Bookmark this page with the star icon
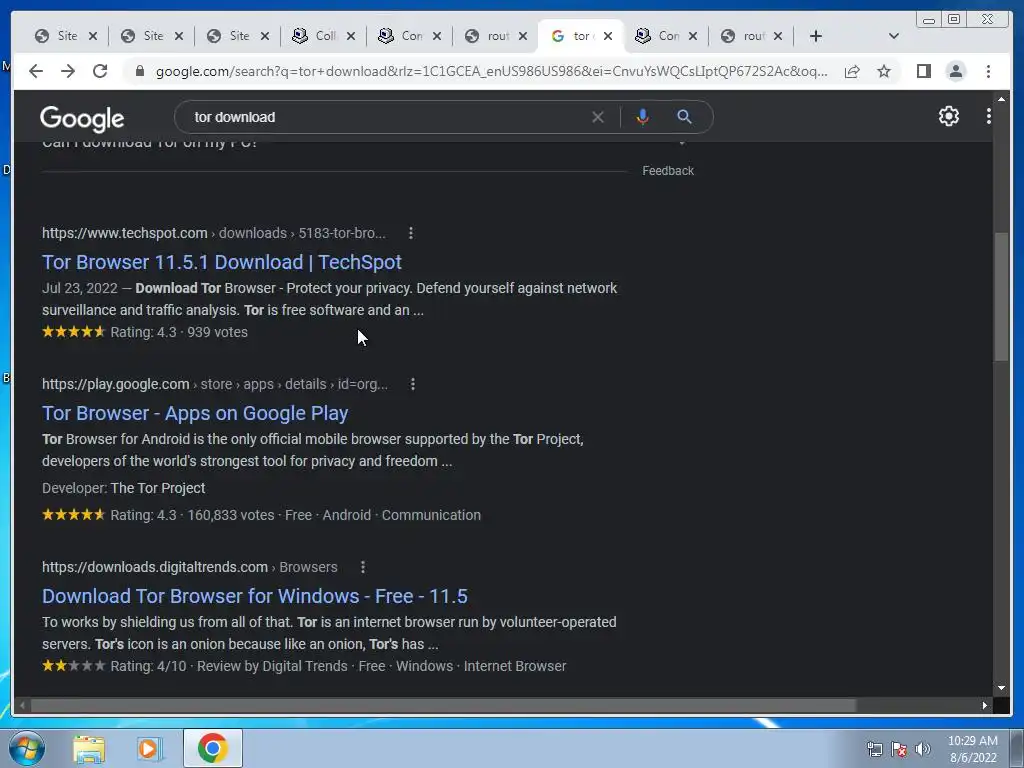The width and height of the screenshot is (1024, 768). tap(884, 71)
